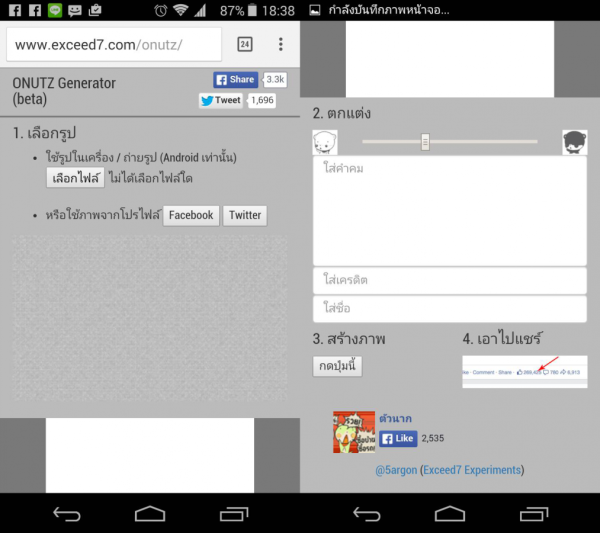Click the ใส่เครดิต credit input field

click(450, 280)
